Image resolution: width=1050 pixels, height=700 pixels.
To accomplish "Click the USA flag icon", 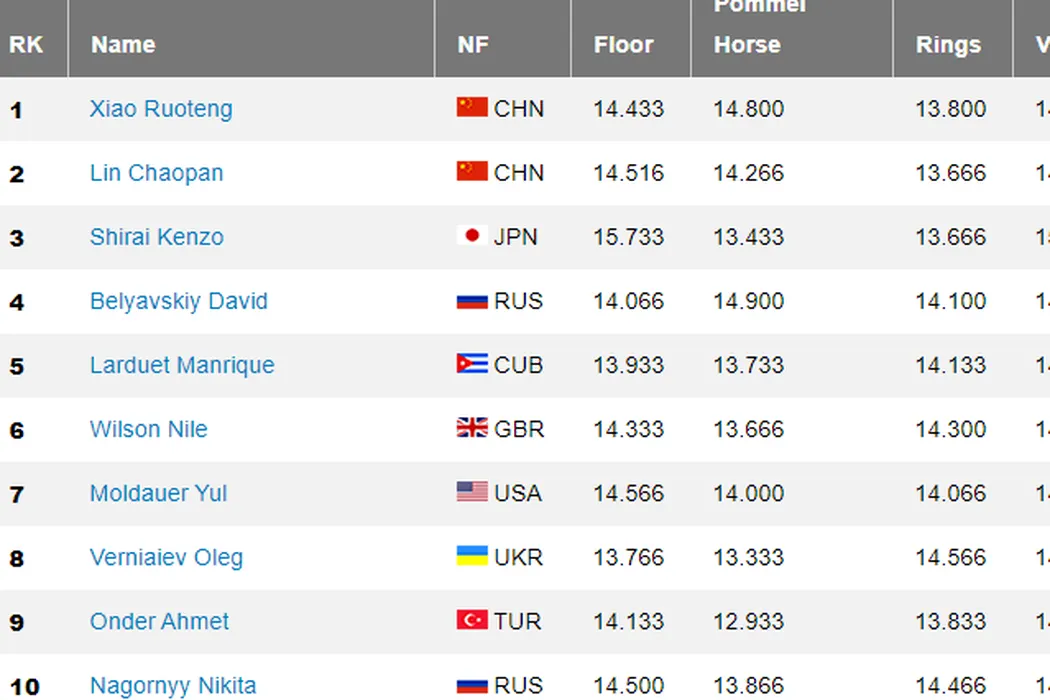I will coord(472,492).
